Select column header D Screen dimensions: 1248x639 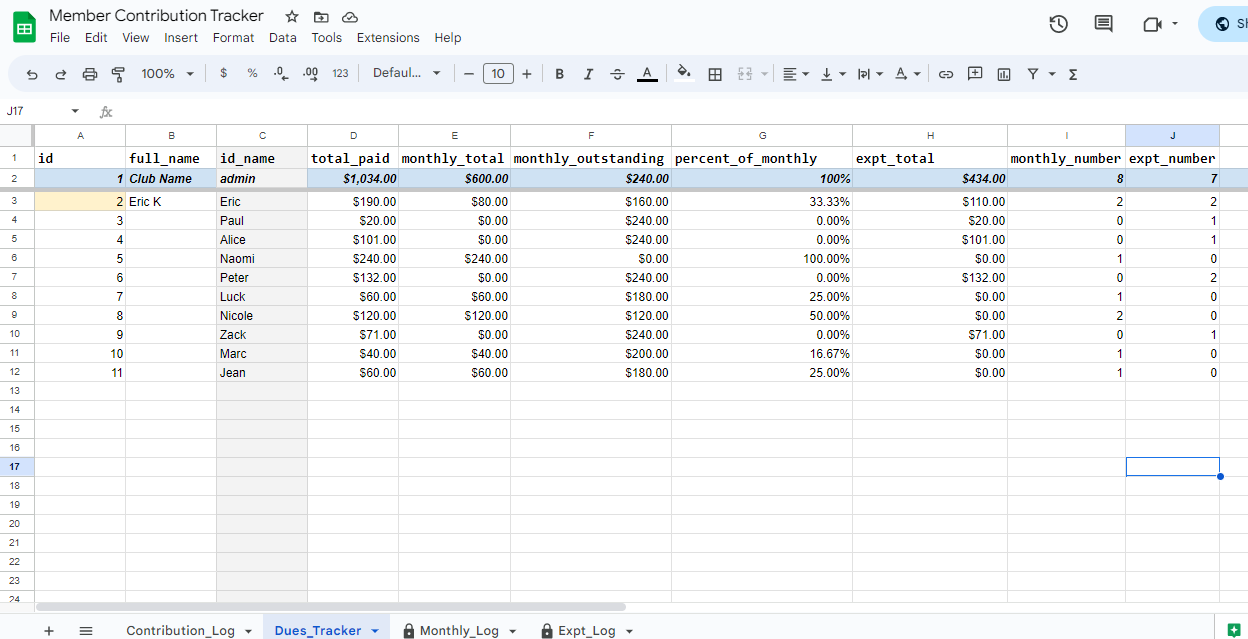click(353, 135)
